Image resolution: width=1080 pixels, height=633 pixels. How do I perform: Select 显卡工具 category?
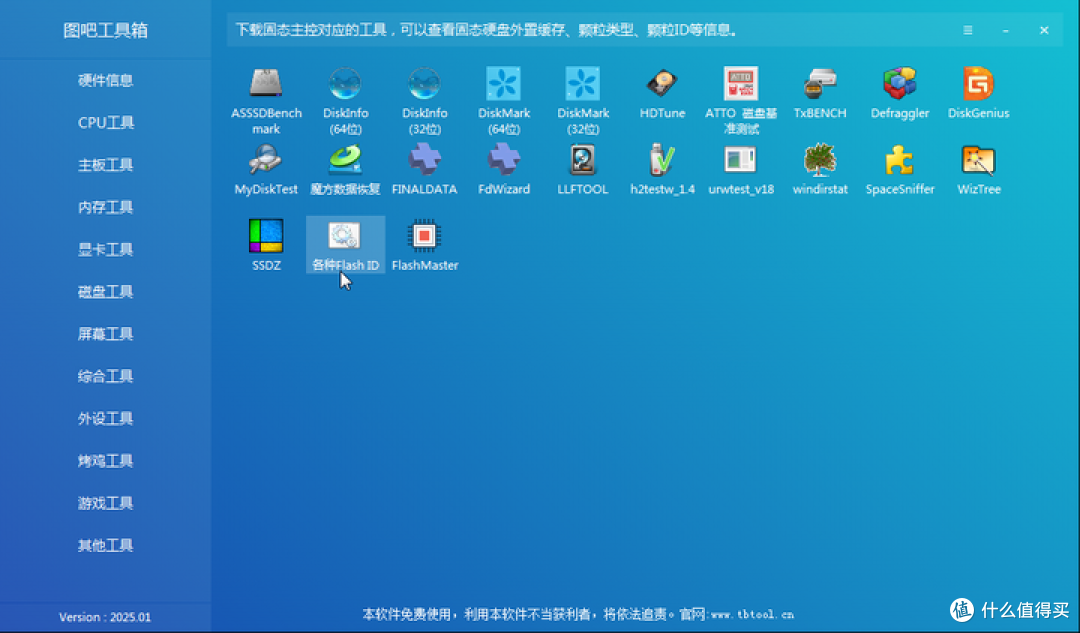[x=105, y=249]
